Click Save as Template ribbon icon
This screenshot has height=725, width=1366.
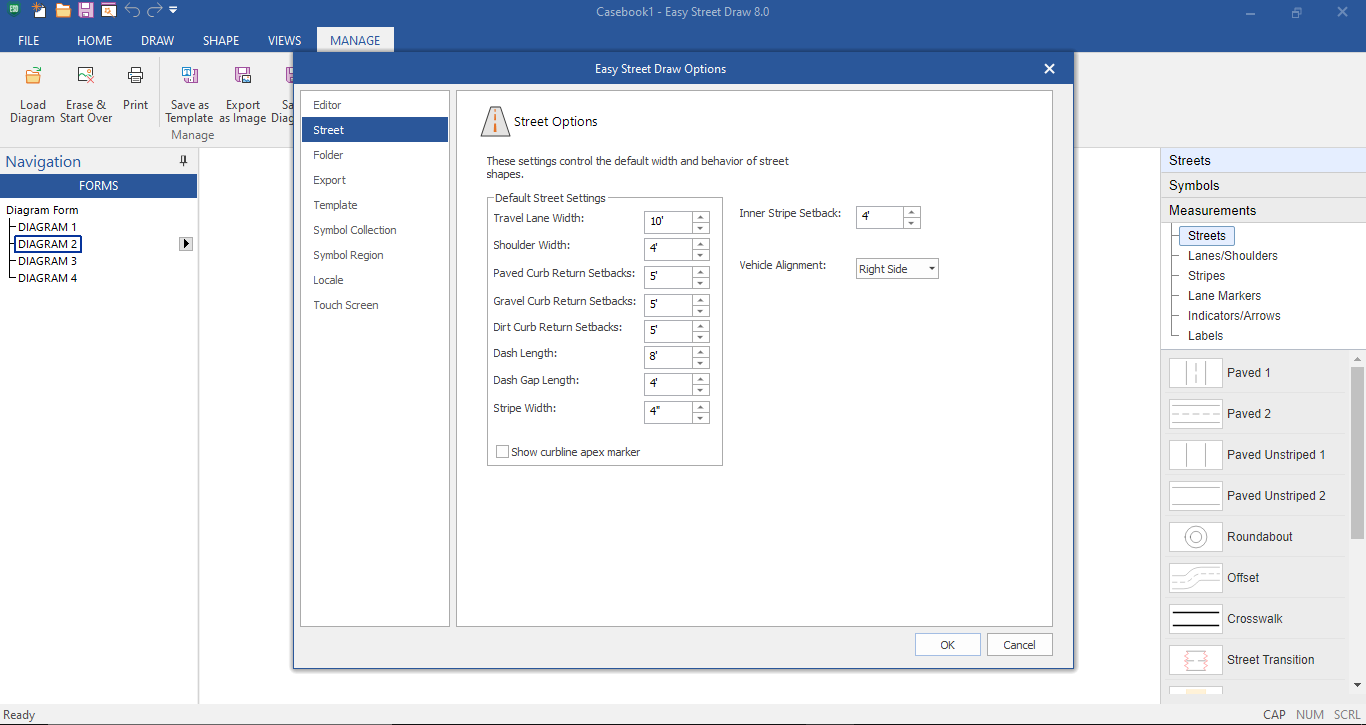coord(190,75)
